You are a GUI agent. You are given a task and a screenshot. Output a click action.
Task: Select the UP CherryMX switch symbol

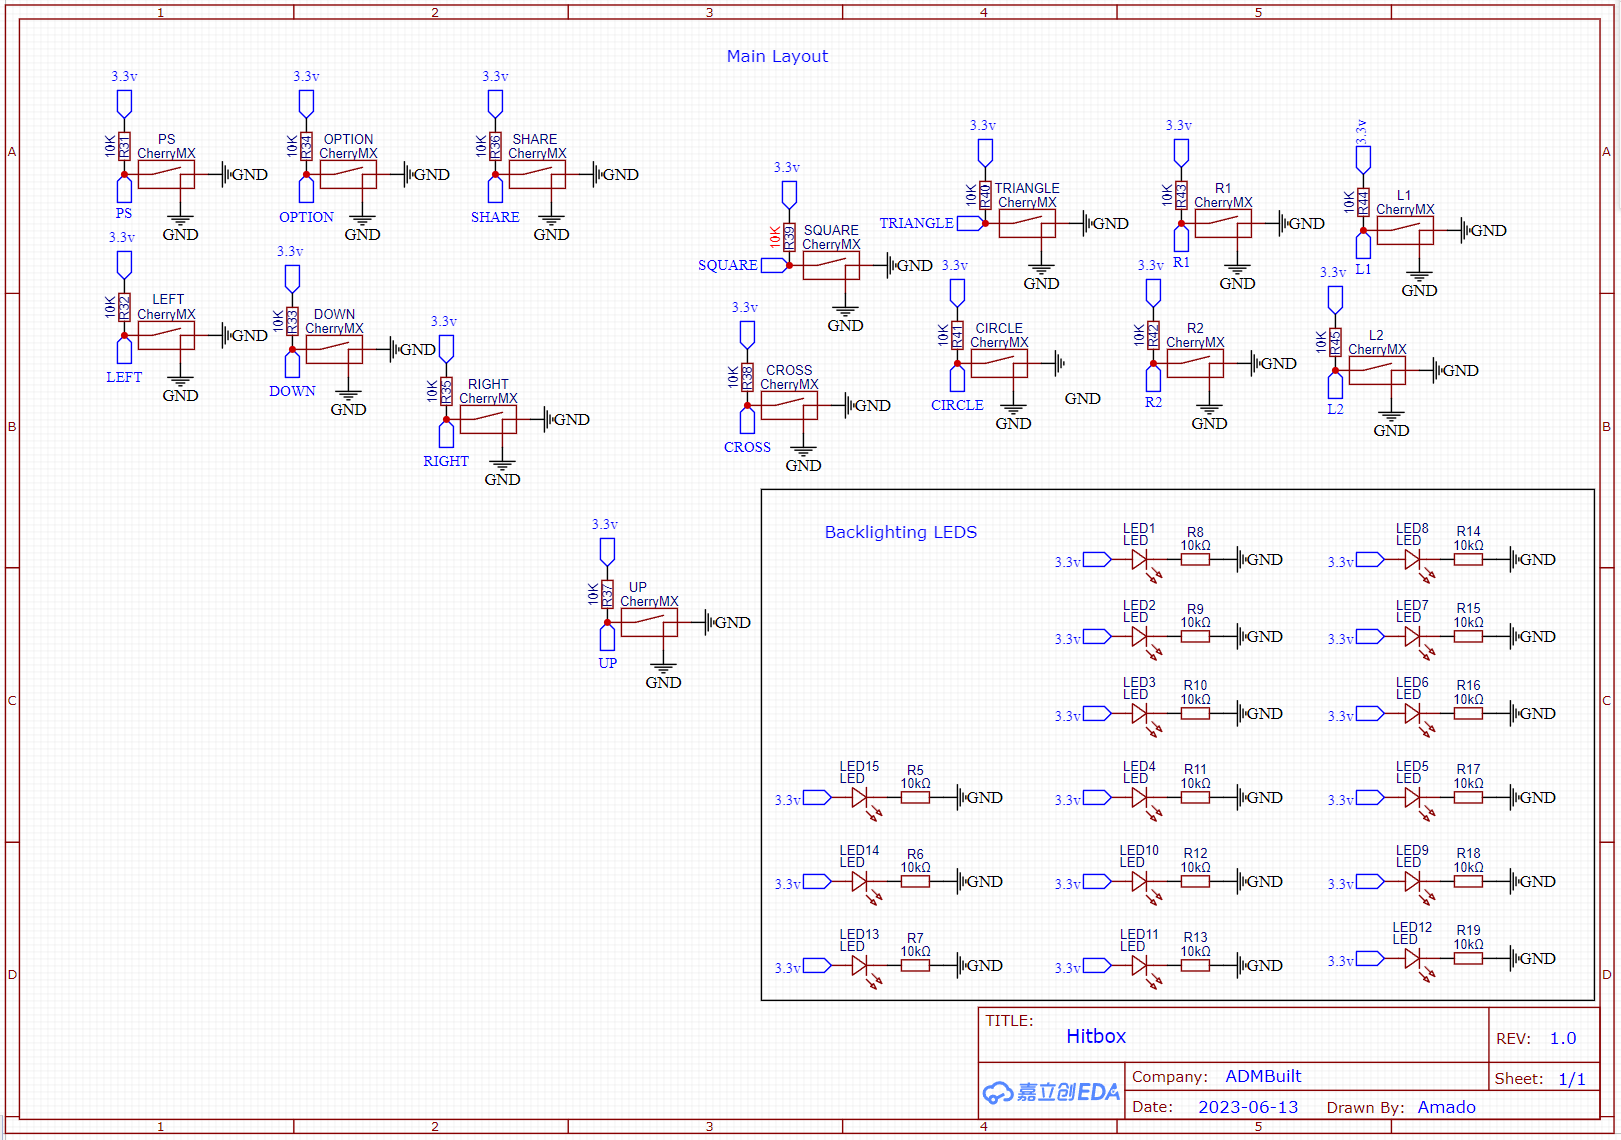pos(649,623)
